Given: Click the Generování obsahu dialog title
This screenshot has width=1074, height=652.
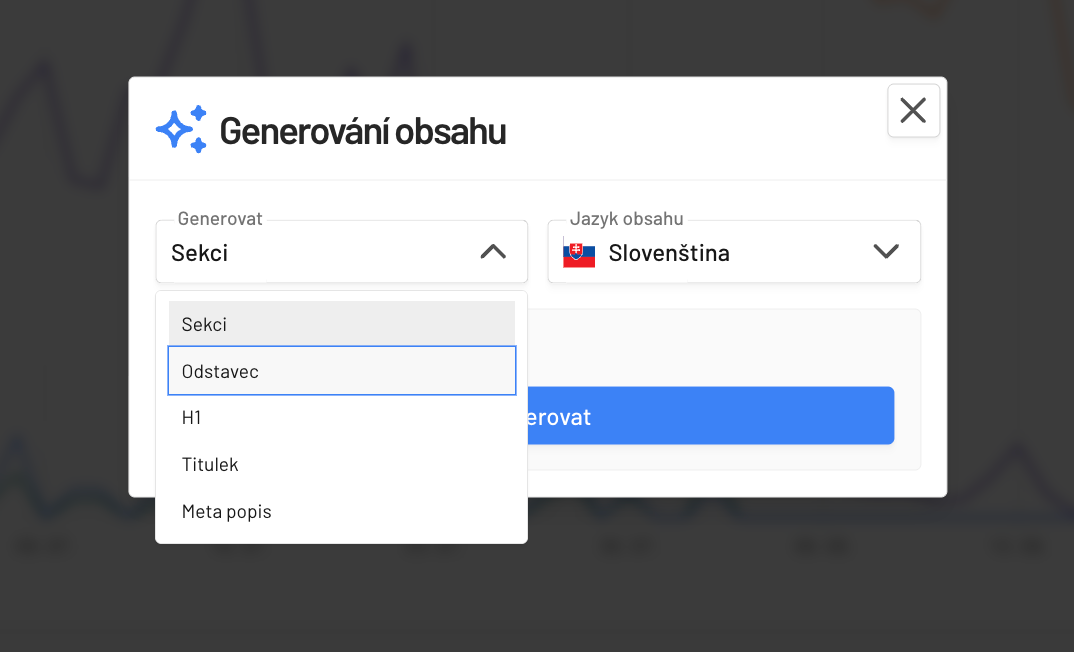Looking at the screenshot, I should (x=362, y=131).
